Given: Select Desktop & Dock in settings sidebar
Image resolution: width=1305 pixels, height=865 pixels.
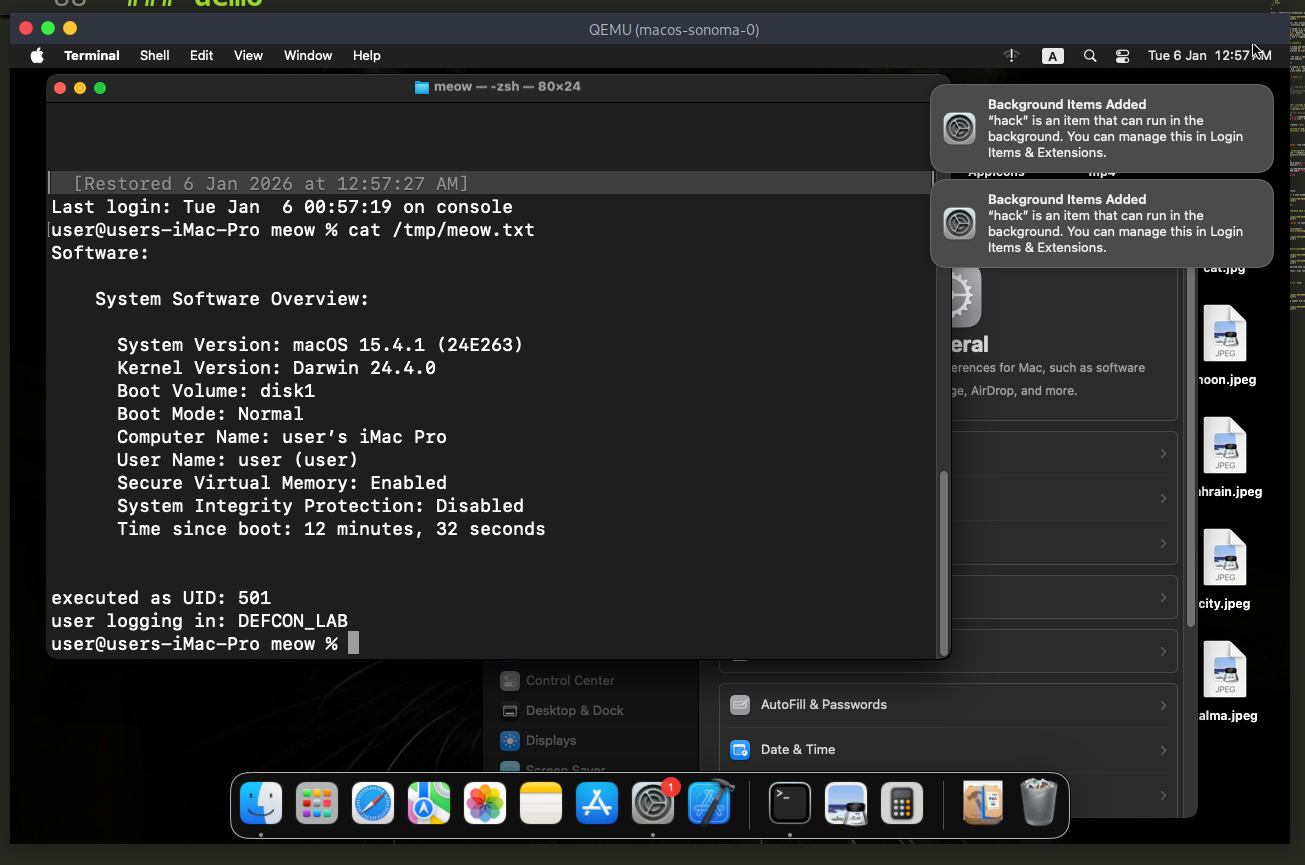Looking at the screenshot, I should click(x=574, y=711).
